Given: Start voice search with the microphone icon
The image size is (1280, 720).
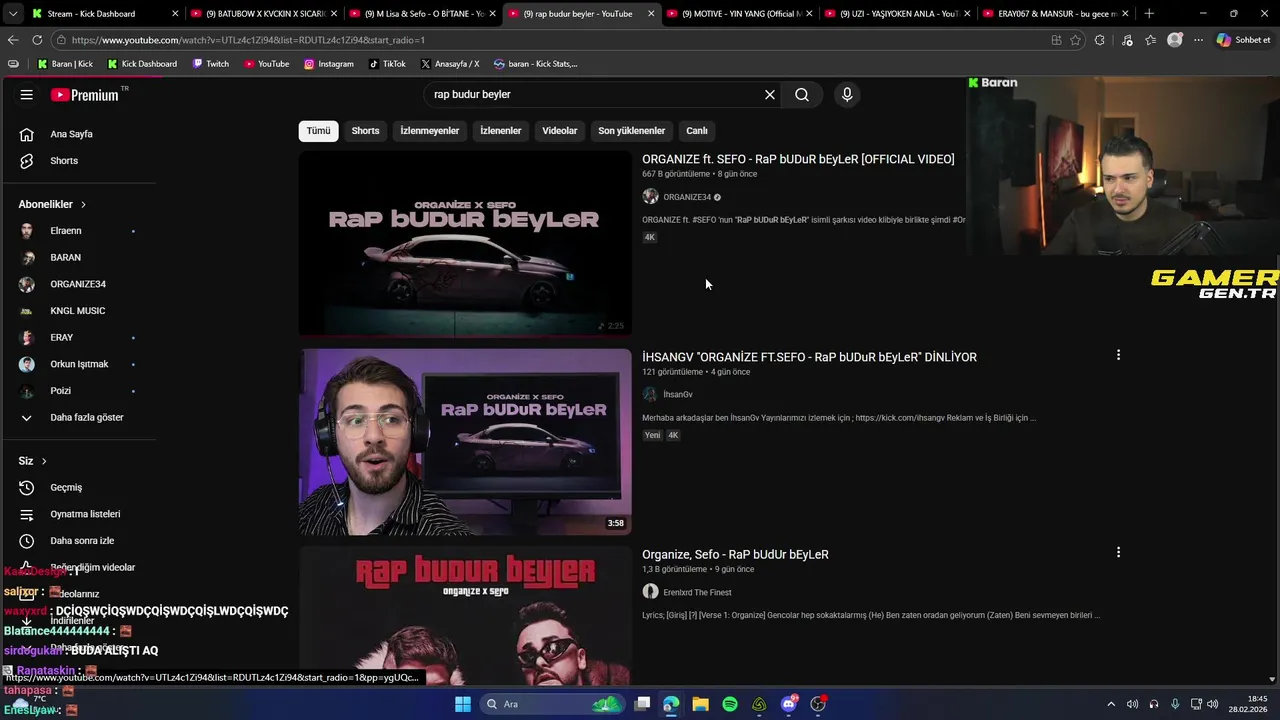Looking at the screenshot, I should click(847, 94).
